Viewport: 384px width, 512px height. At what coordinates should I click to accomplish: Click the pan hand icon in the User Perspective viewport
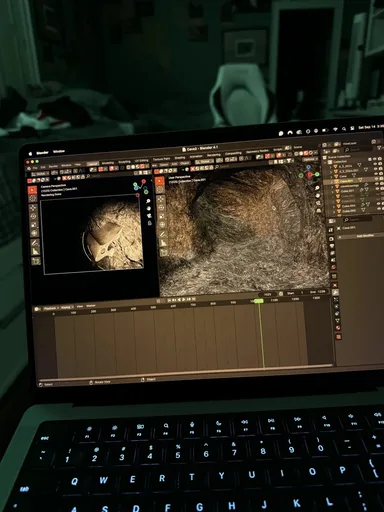(x=318, y=195)
